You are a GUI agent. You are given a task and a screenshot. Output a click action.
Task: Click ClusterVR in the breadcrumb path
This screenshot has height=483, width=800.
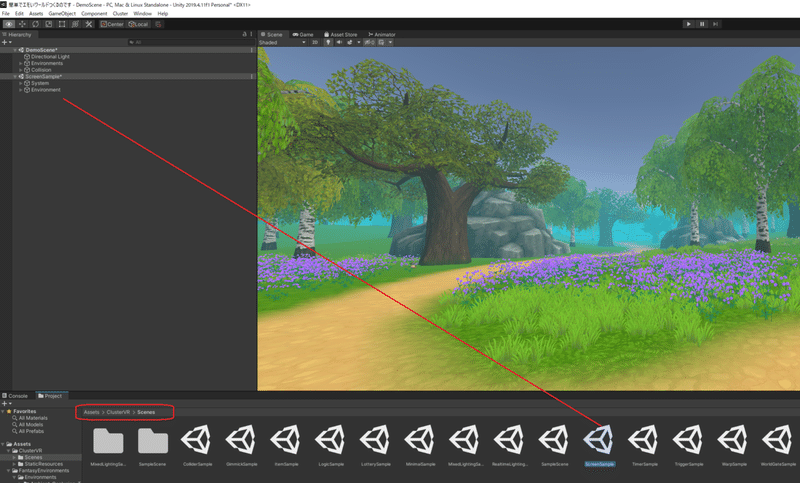tap(118, 412)
